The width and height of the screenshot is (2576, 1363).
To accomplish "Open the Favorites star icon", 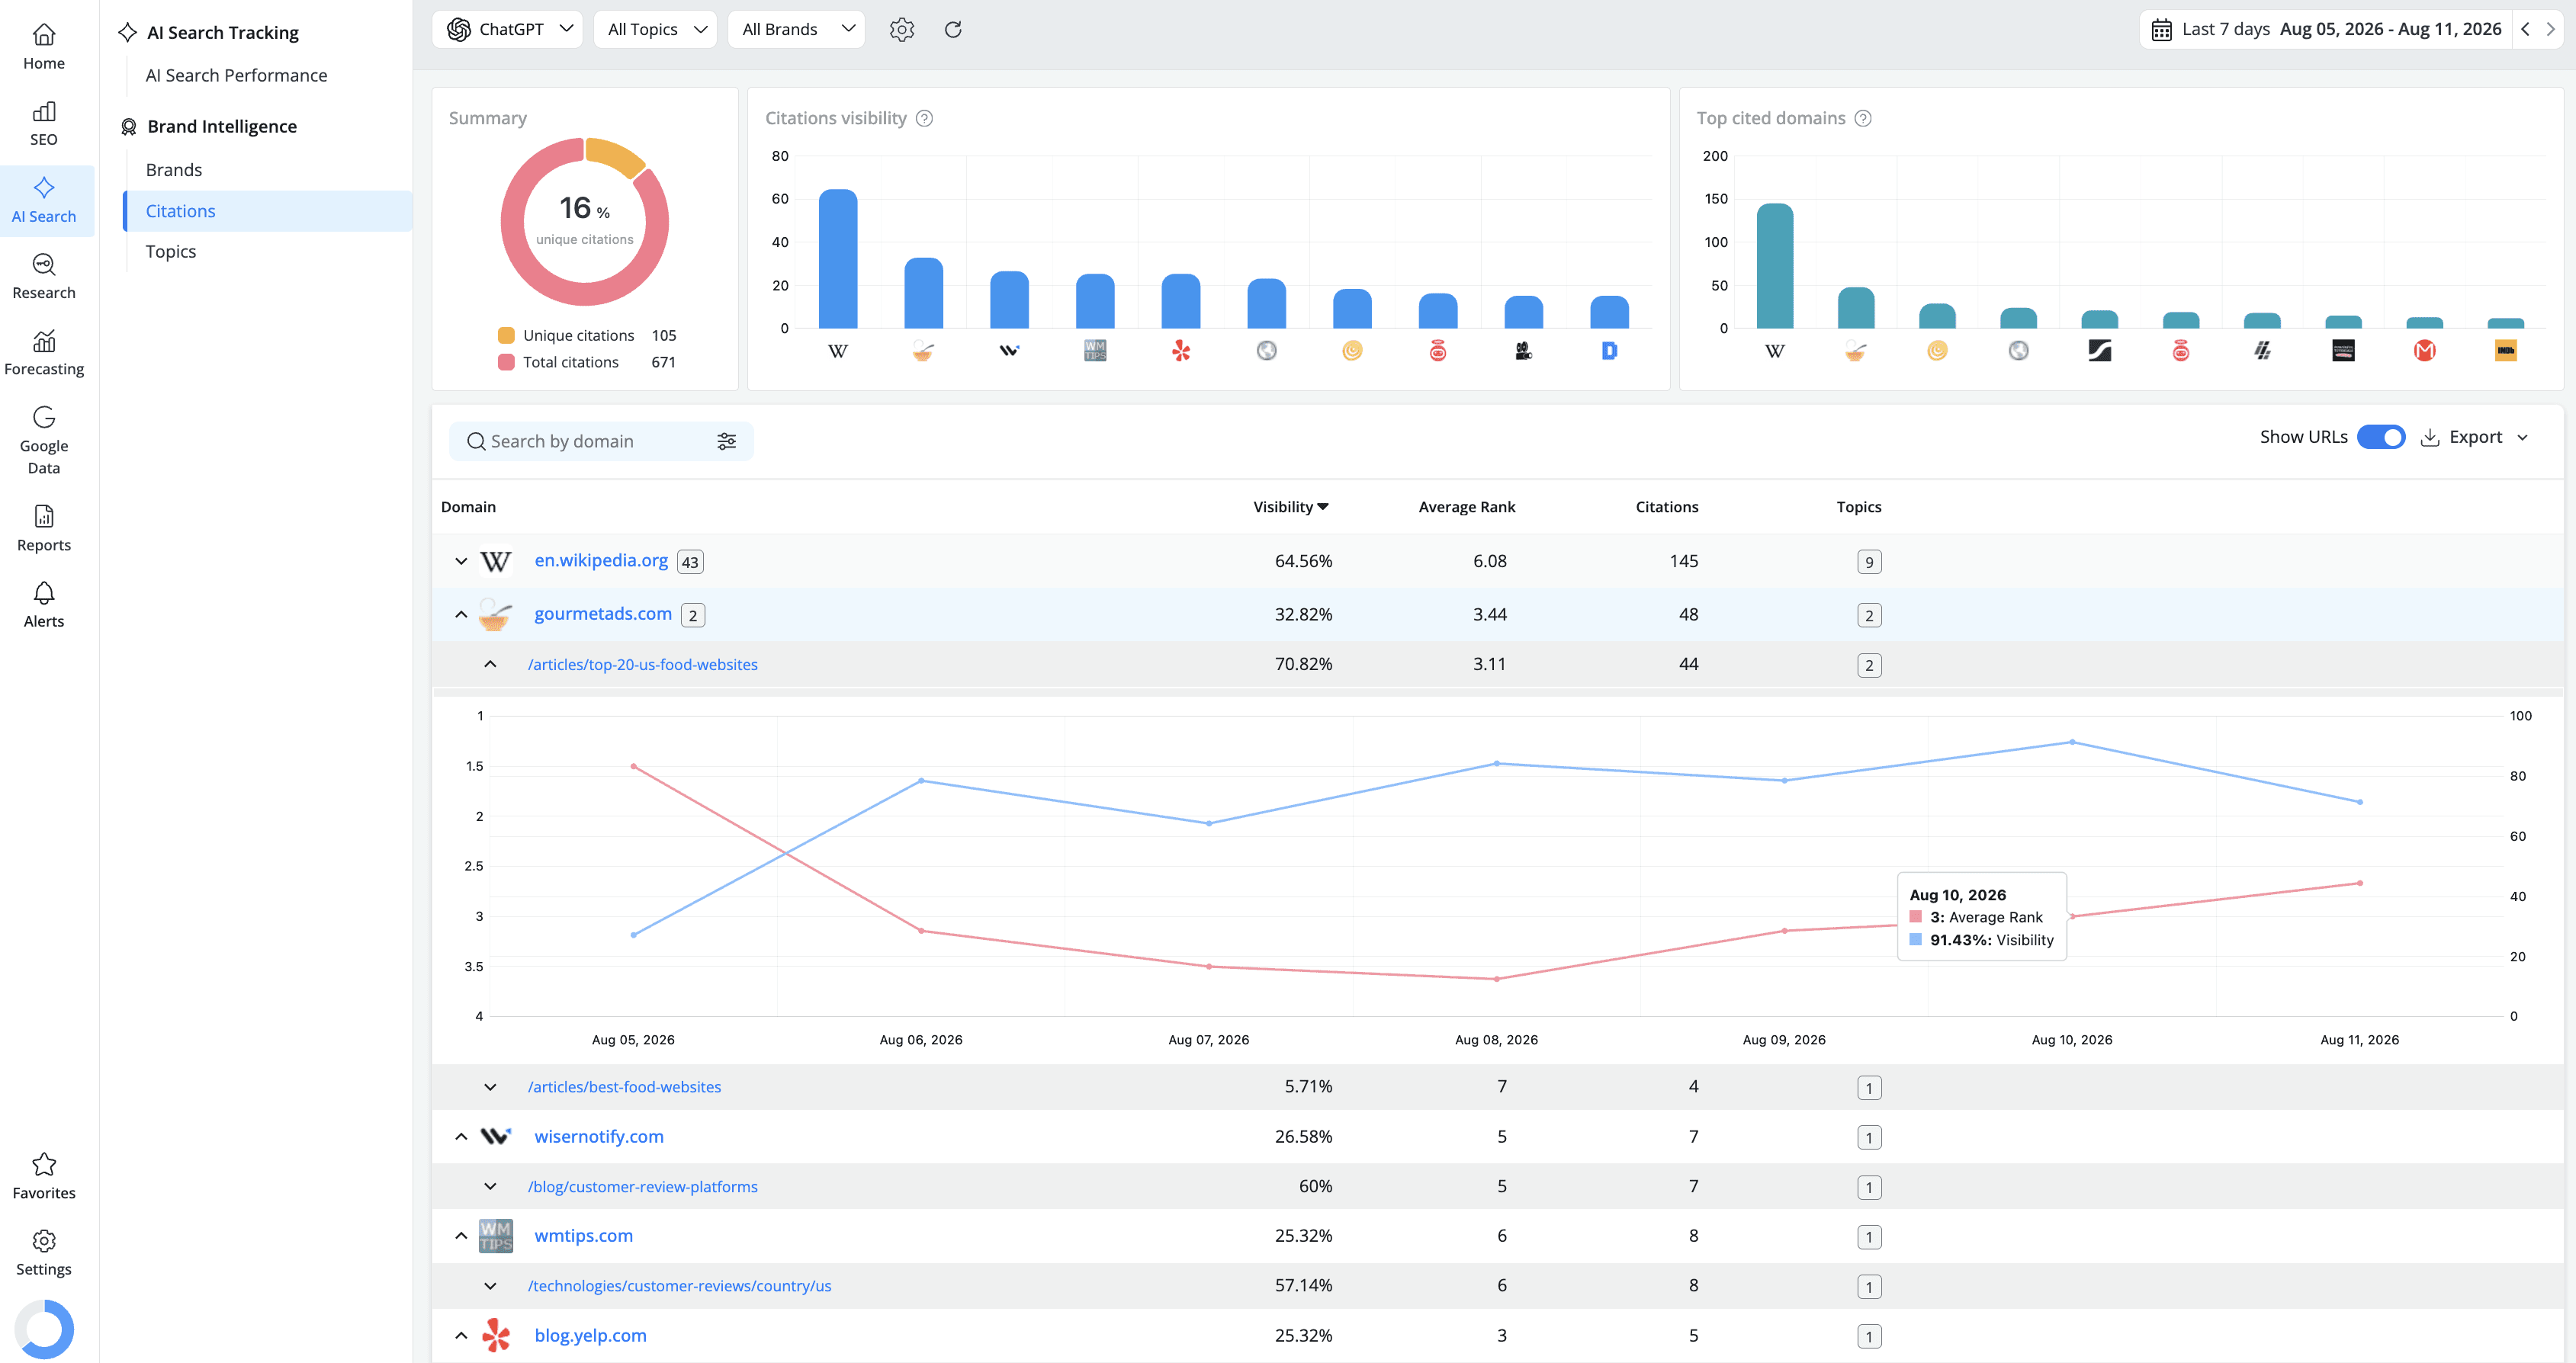I will [x=44, y=1164].
